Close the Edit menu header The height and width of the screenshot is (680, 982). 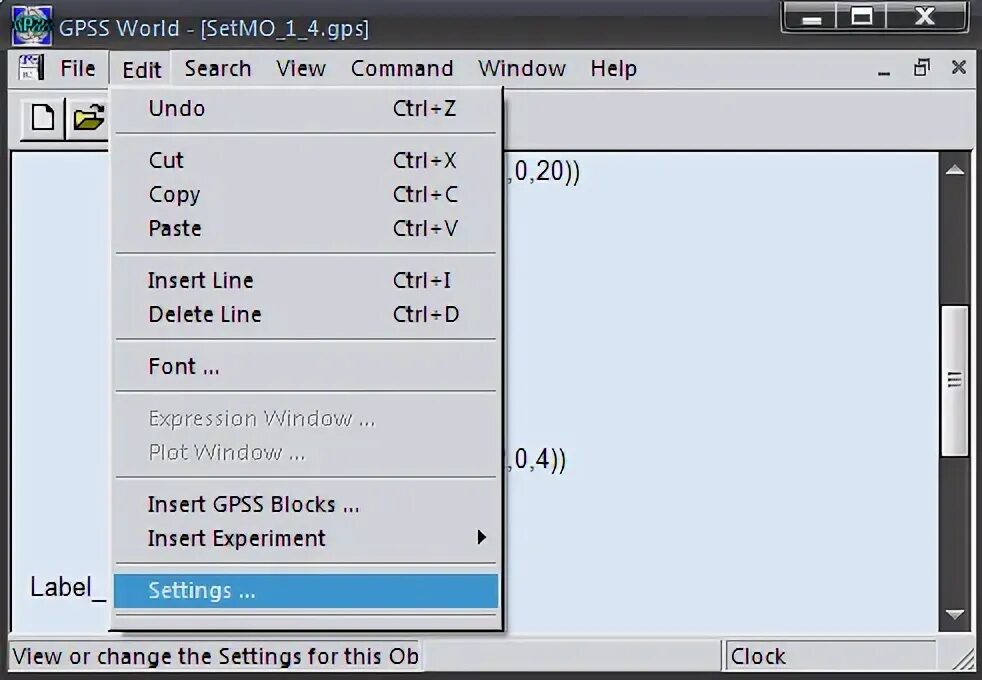[142, 70]
